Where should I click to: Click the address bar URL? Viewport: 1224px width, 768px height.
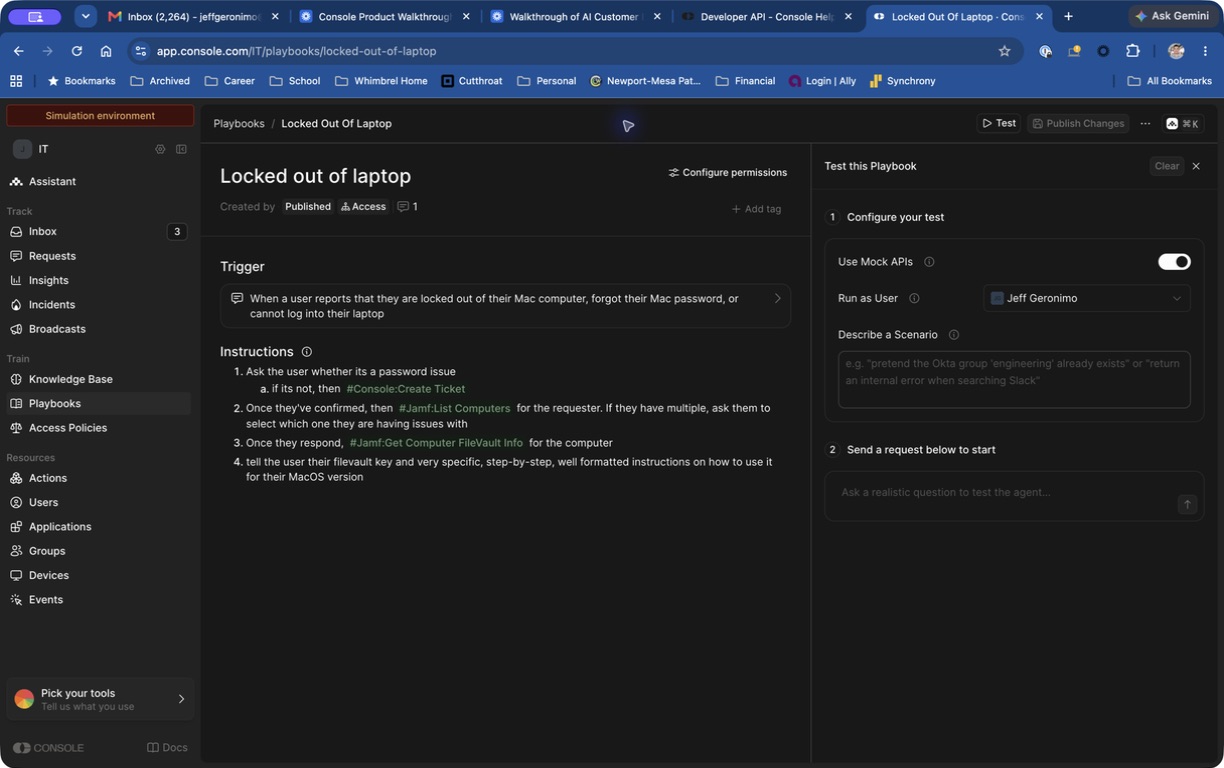(x=296, y=51)
